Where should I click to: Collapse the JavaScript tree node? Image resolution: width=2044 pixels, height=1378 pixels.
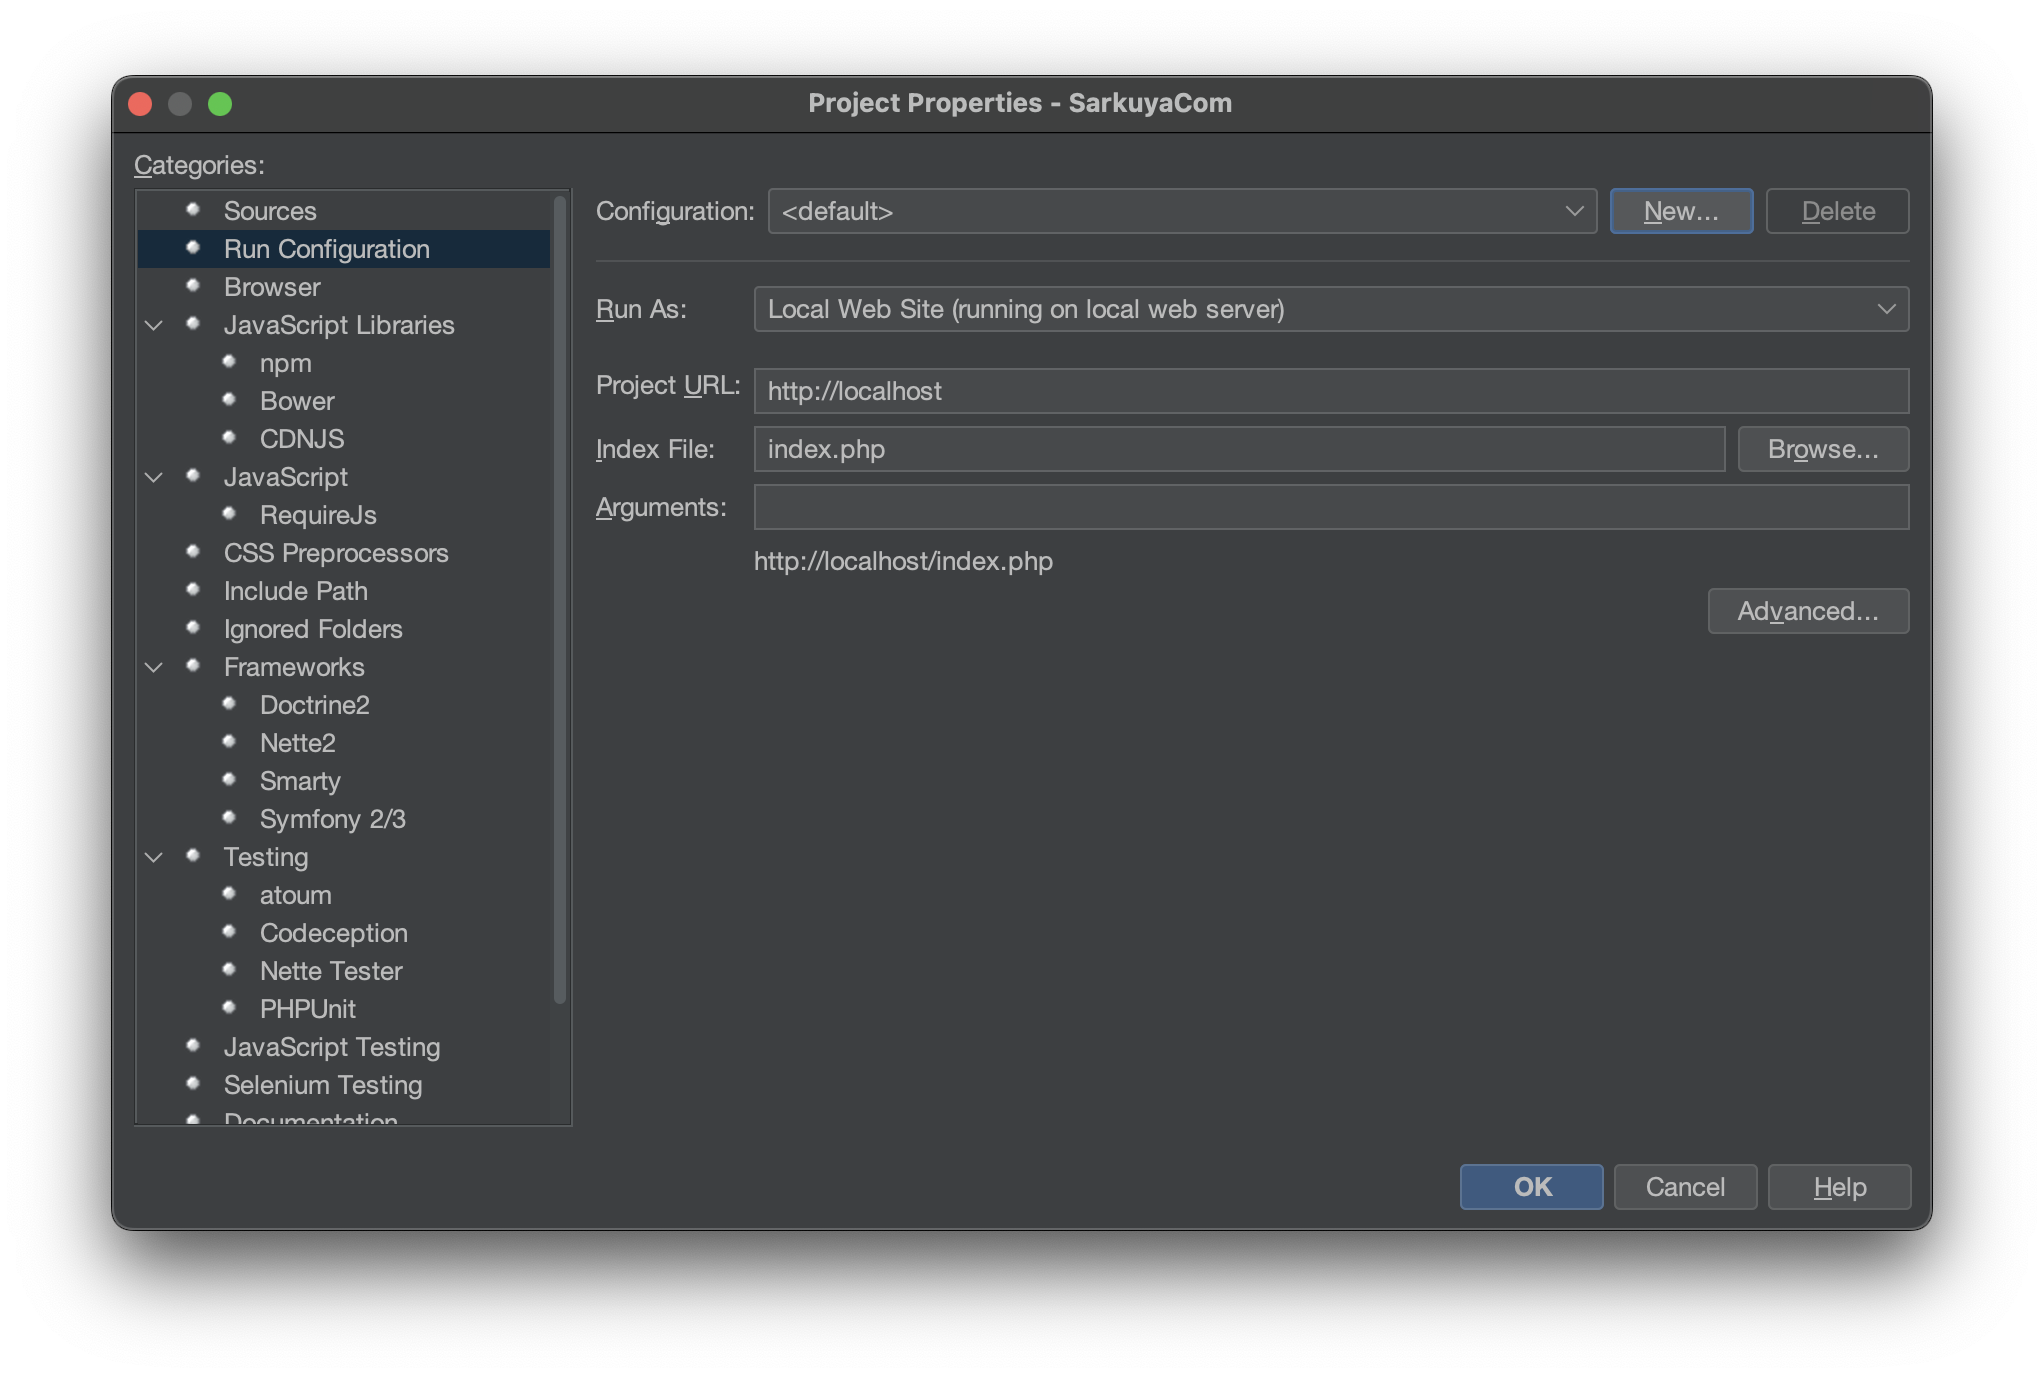click(154, 477)
